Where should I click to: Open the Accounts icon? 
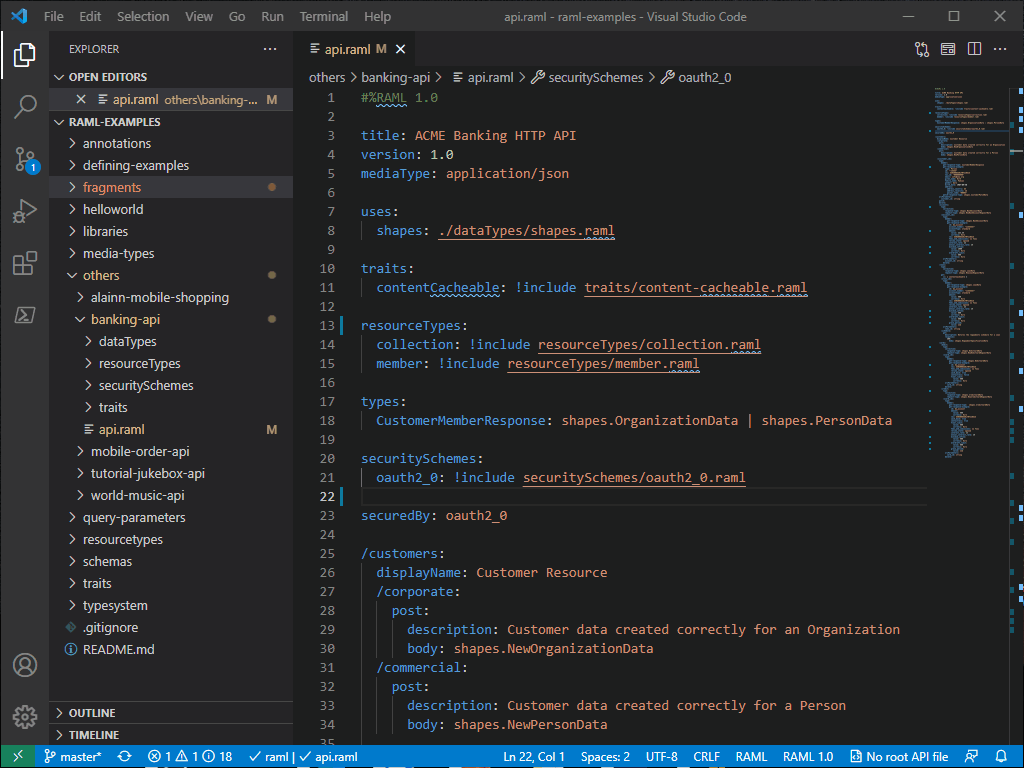click(x=25, y=665)
